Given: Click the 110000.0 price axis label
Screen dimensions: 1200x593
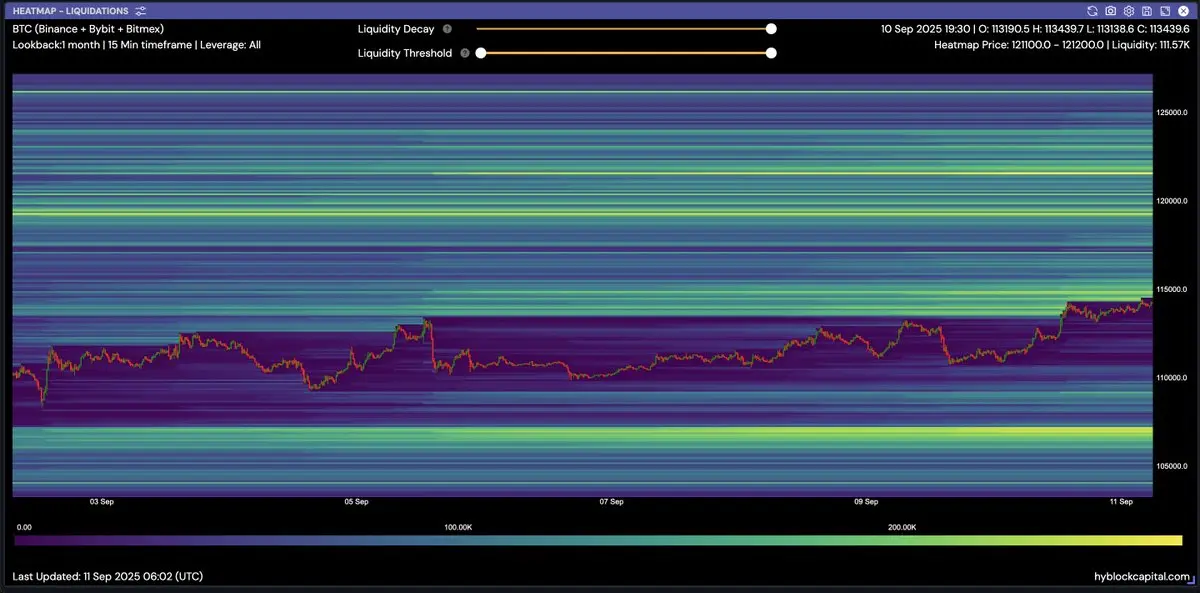Looking at the screenshot, I should tap(1170, 377).
